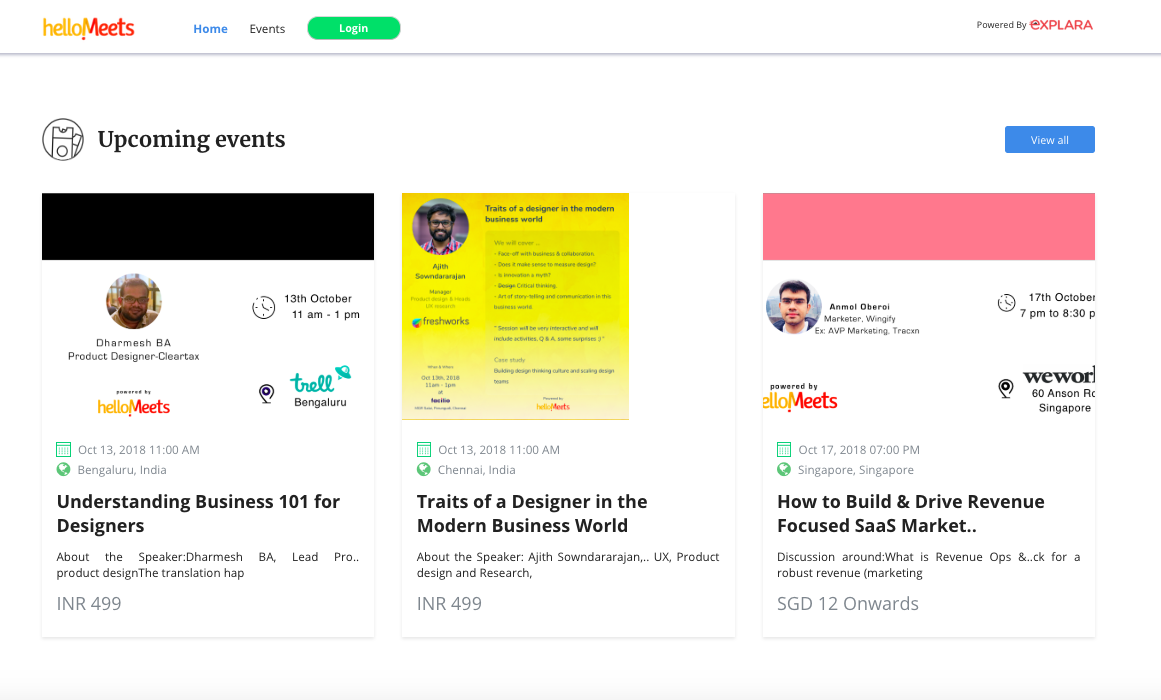Click the Upcoming events ticket icon
1161x700 pixels.
pyautogui.click(x=63, y=139)
